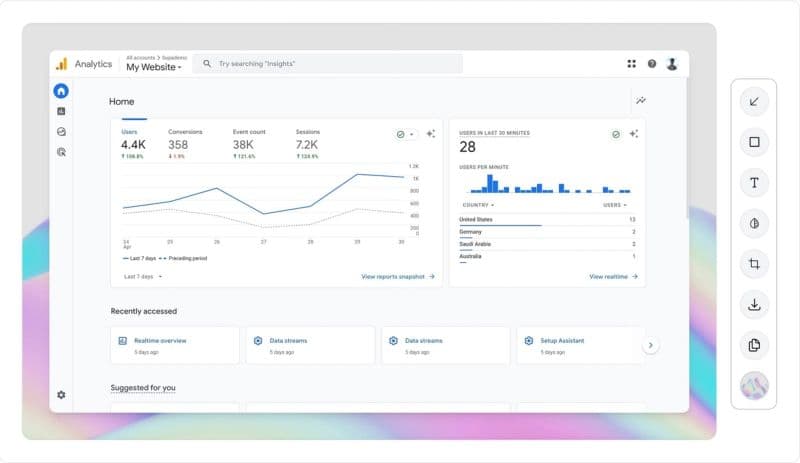Viewport: 800px width, 463px height.
Task: Click the United States country row
Action: pyautogui.click(x=547, y=220)
